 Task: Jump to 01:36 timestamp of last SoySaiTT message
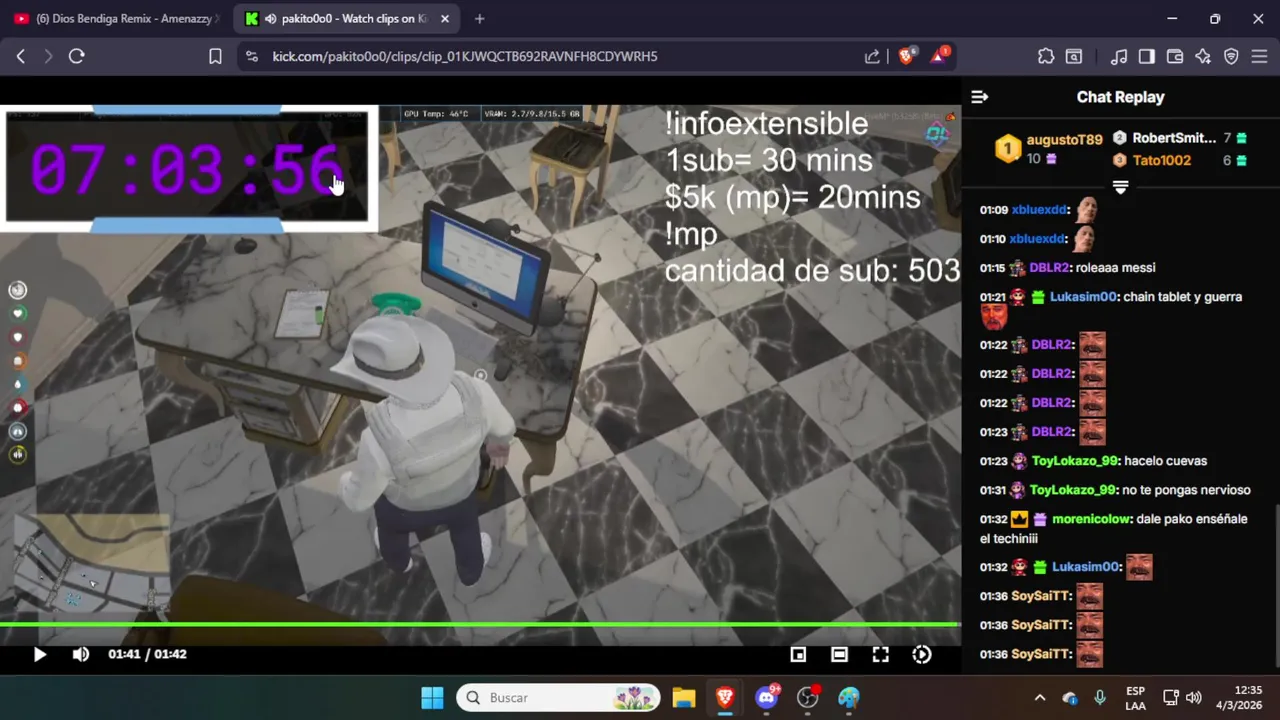pos(993,654)
